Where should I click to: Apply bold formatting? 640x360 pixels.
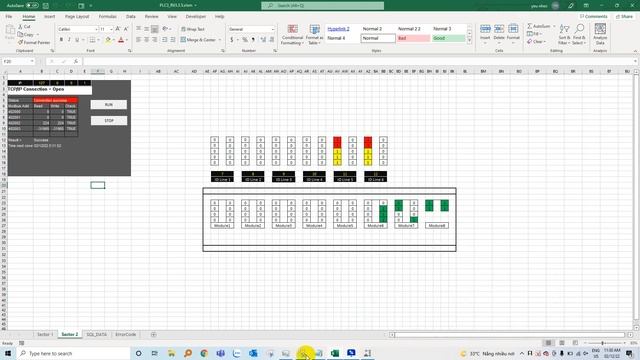coord(61,40)
